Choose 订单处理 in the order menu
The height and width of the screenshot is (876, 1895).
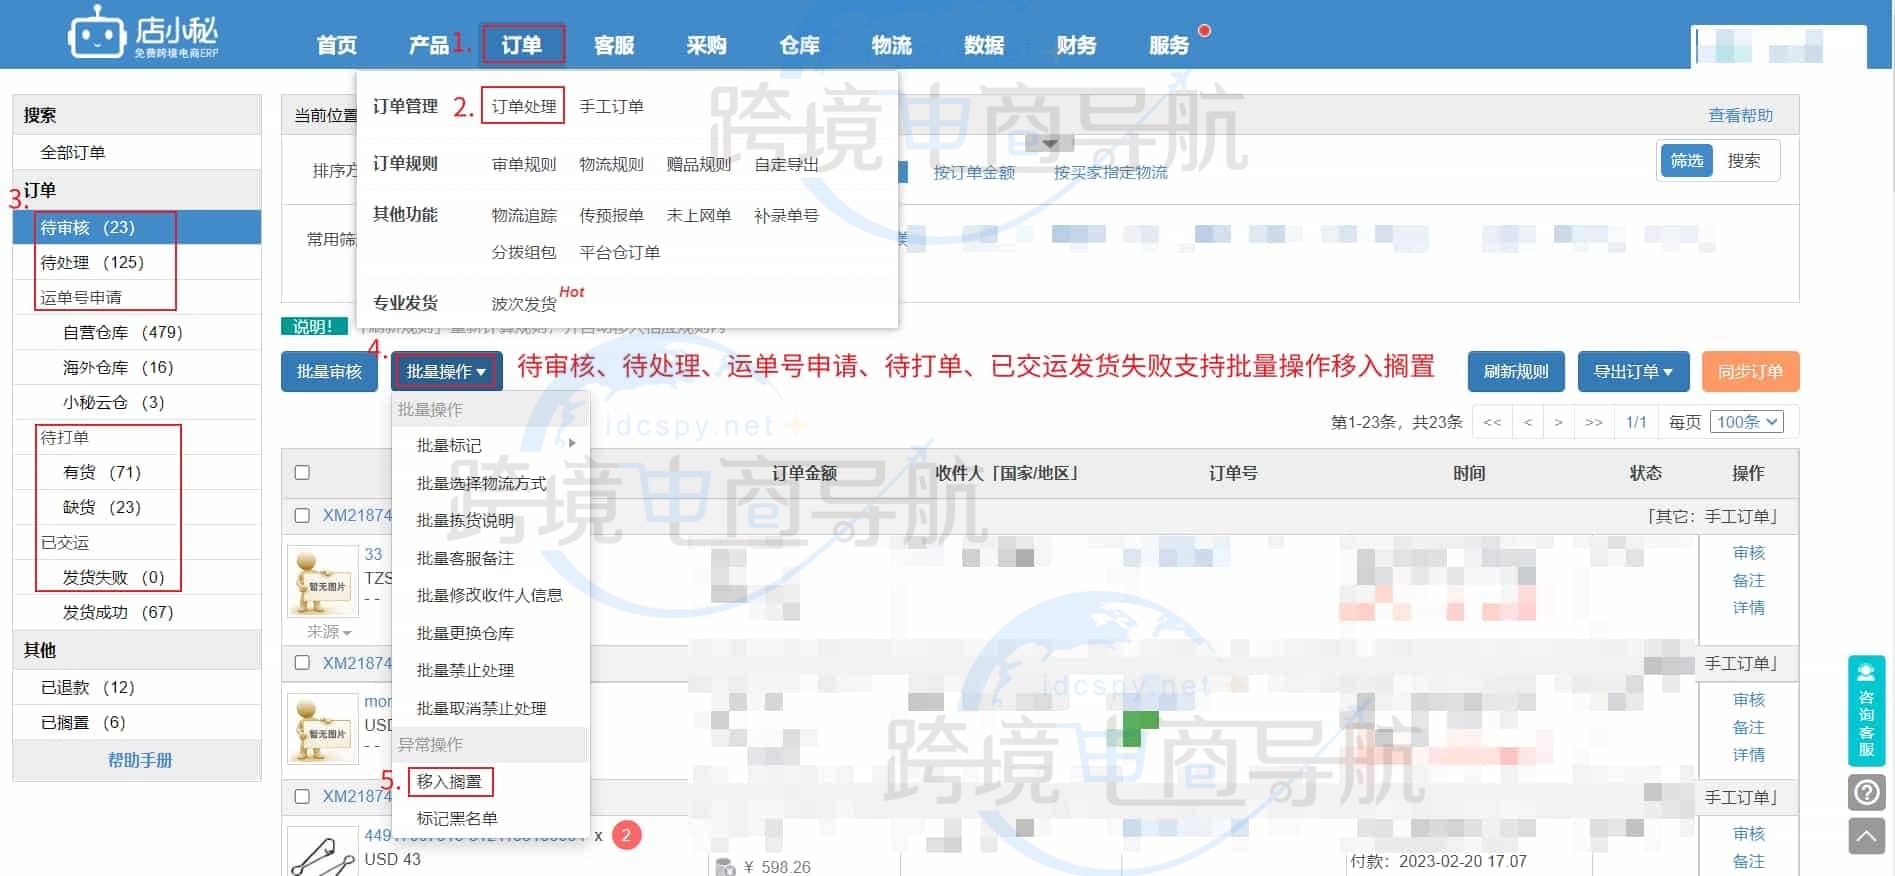coord(523,106)
